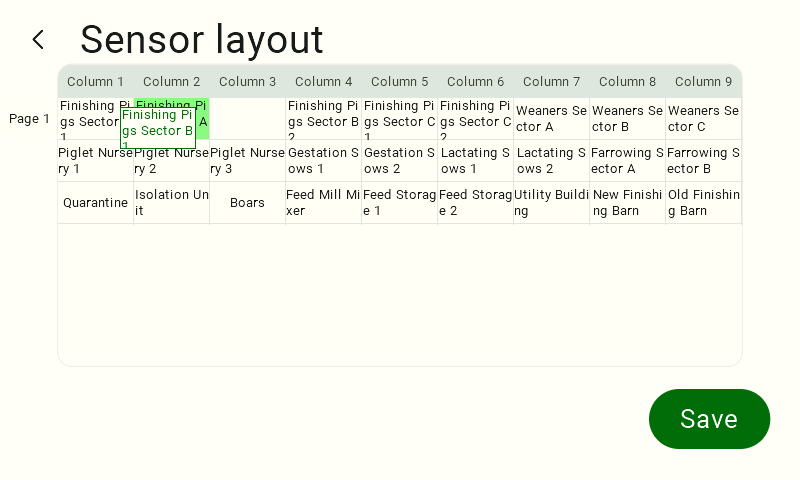
Task: Click the empty Column 3 cell in Page 1 row
Action: tap(247, 119)
